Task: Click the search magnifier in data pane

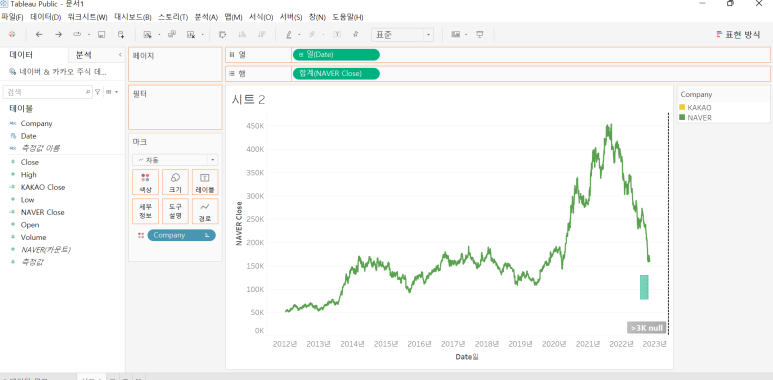Action: click(88, 92)
